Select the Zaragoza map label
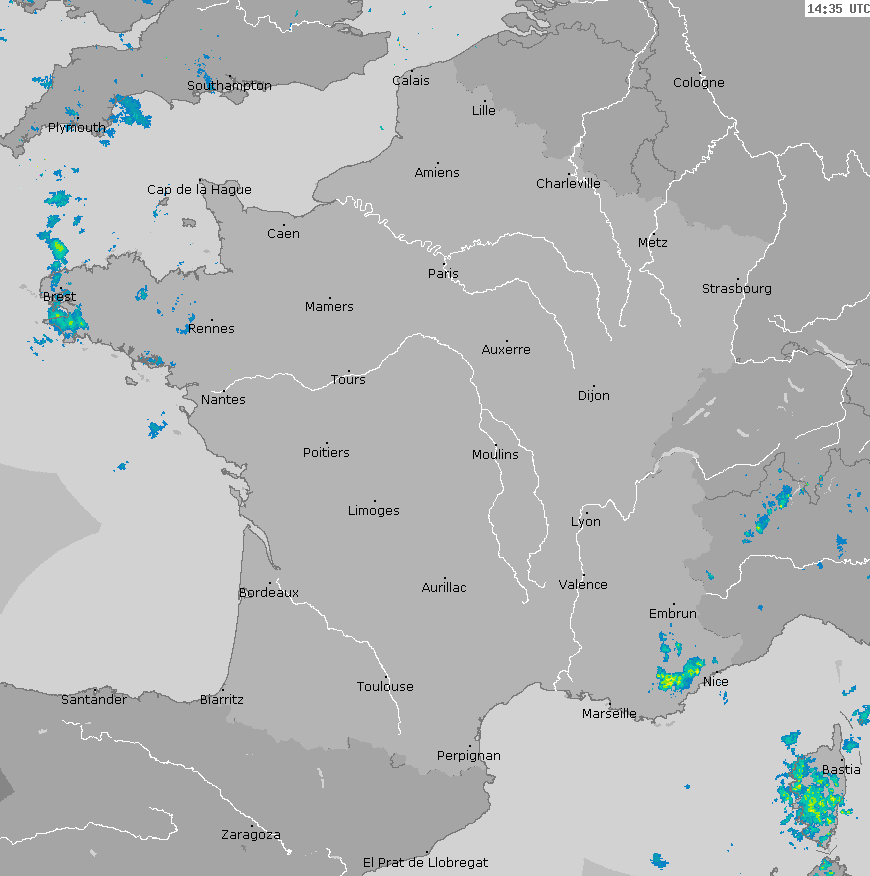This screenshot has height=876, width=870. 250,835
